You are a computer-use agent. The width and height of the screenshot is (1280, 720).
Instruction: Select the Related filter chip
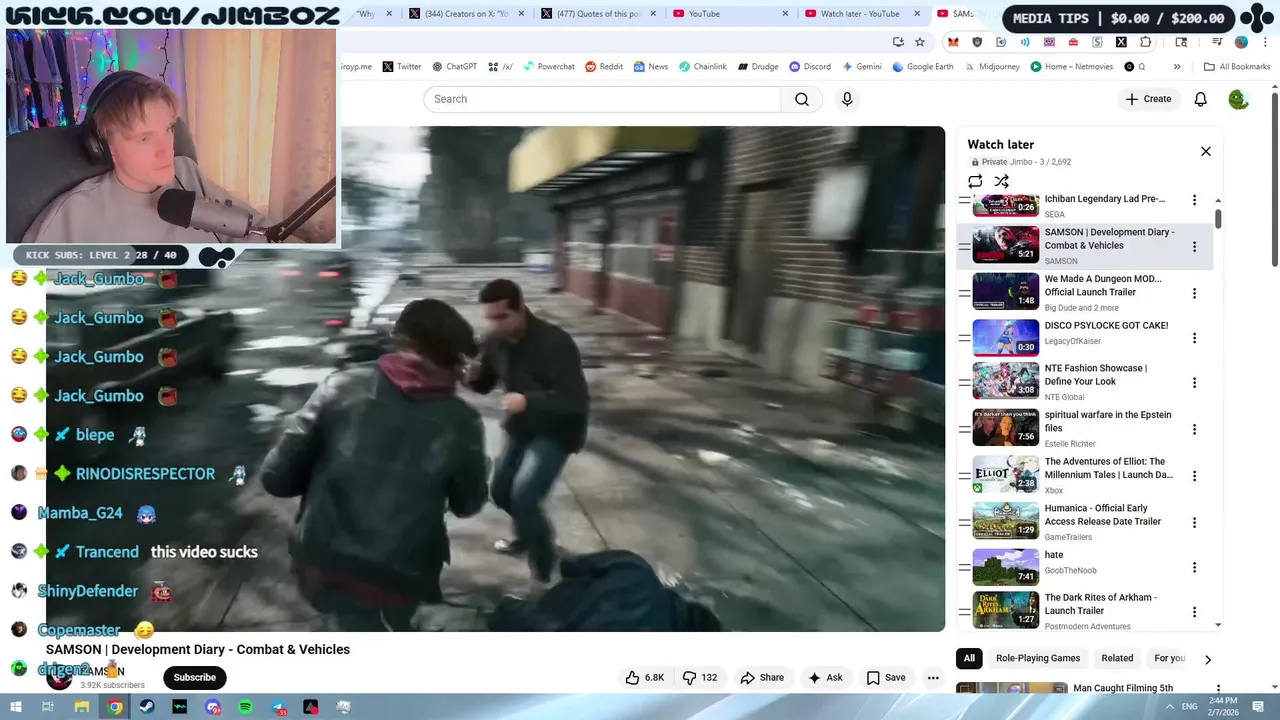pos(1117,658)
